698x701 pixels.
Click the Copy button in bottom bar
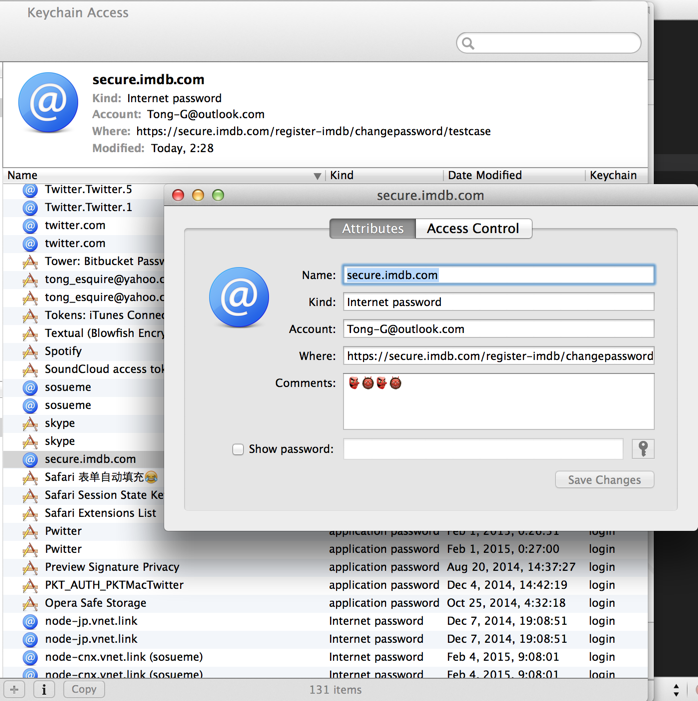click(x=84, y=689)
